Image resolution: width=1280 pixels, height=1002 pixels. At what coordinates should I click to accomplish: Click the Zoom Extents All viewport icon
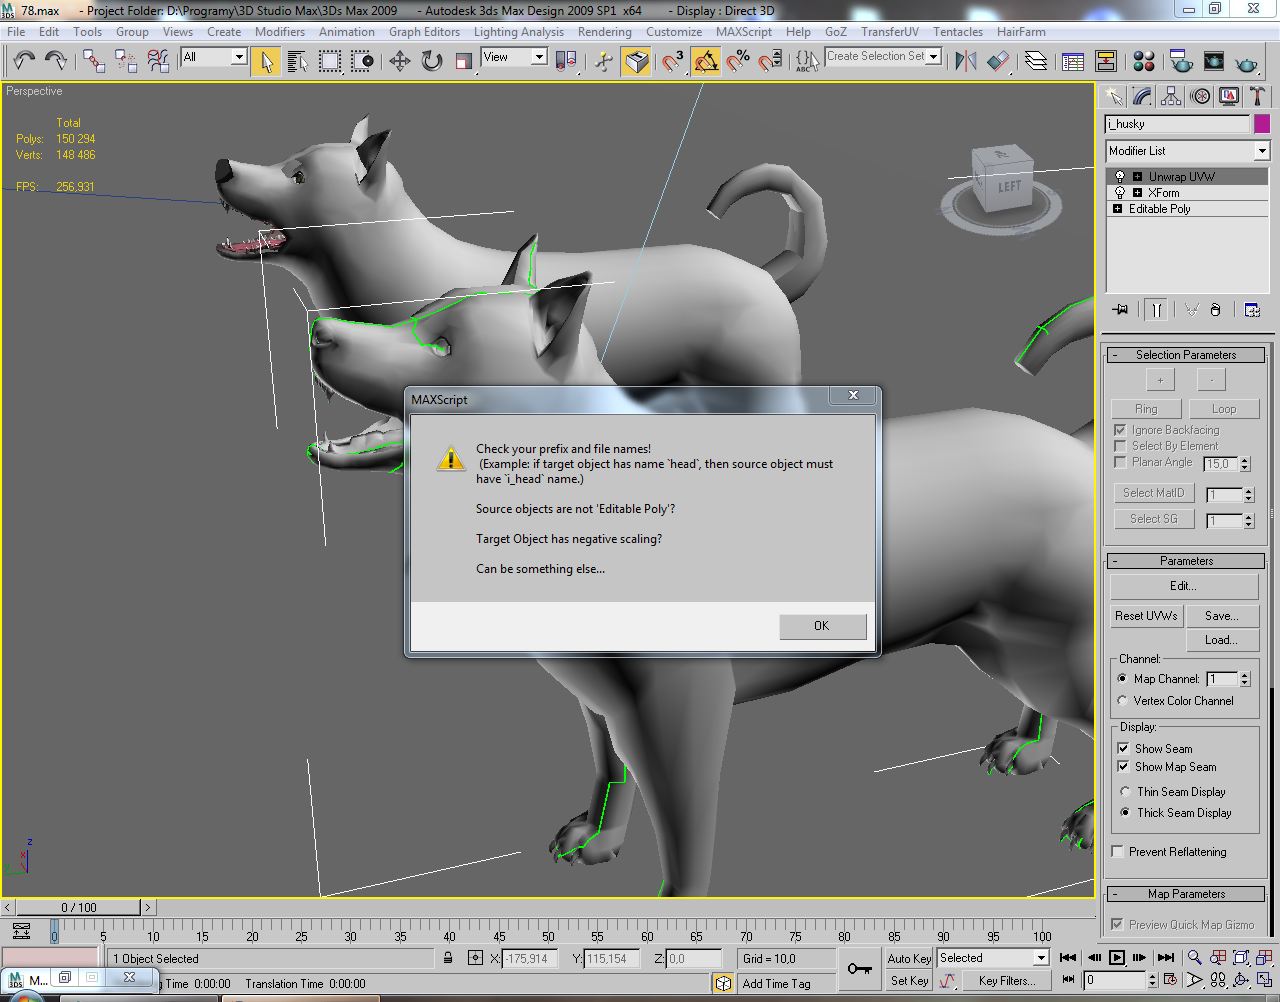click(1265, 958)
